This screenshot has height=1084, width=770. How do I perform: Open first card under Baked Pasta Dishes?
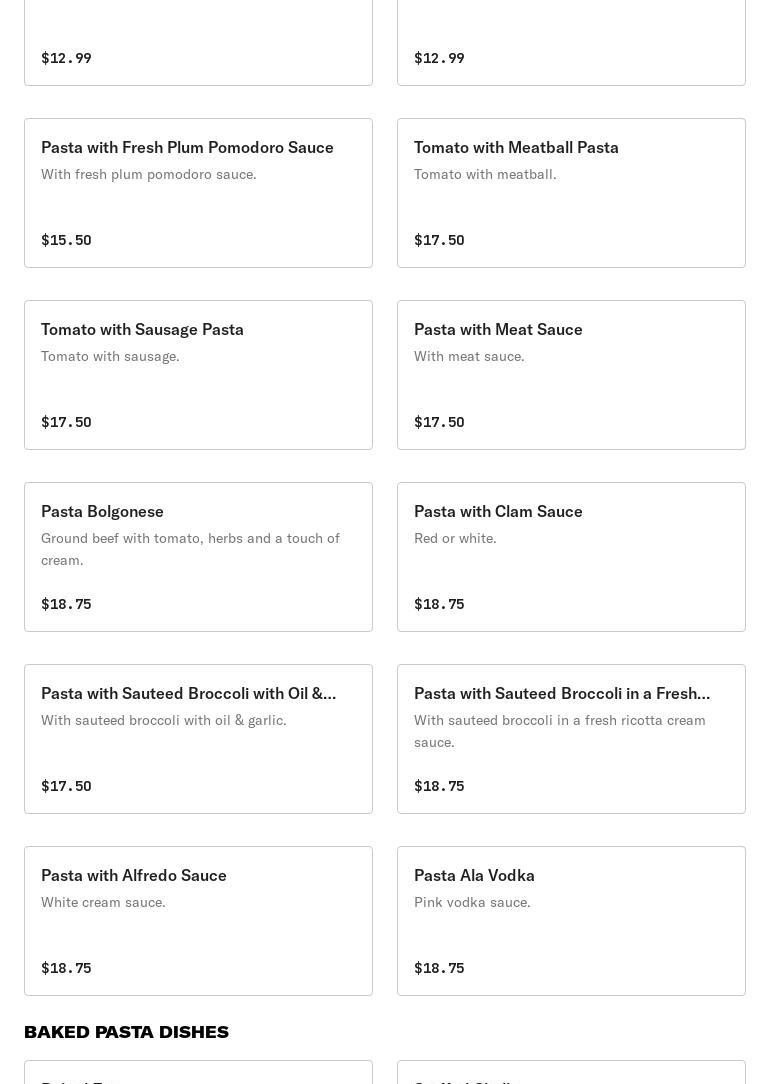pyautogui.click(x=198, y=1073)
